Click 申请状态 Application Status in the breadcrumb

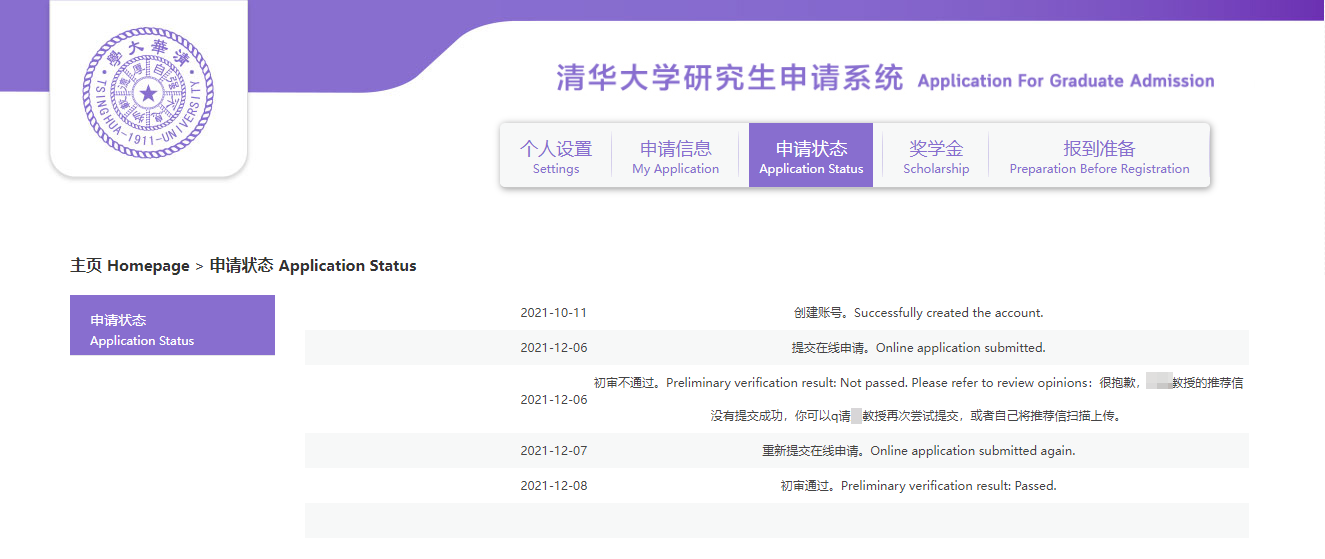[x=313, y=266]
